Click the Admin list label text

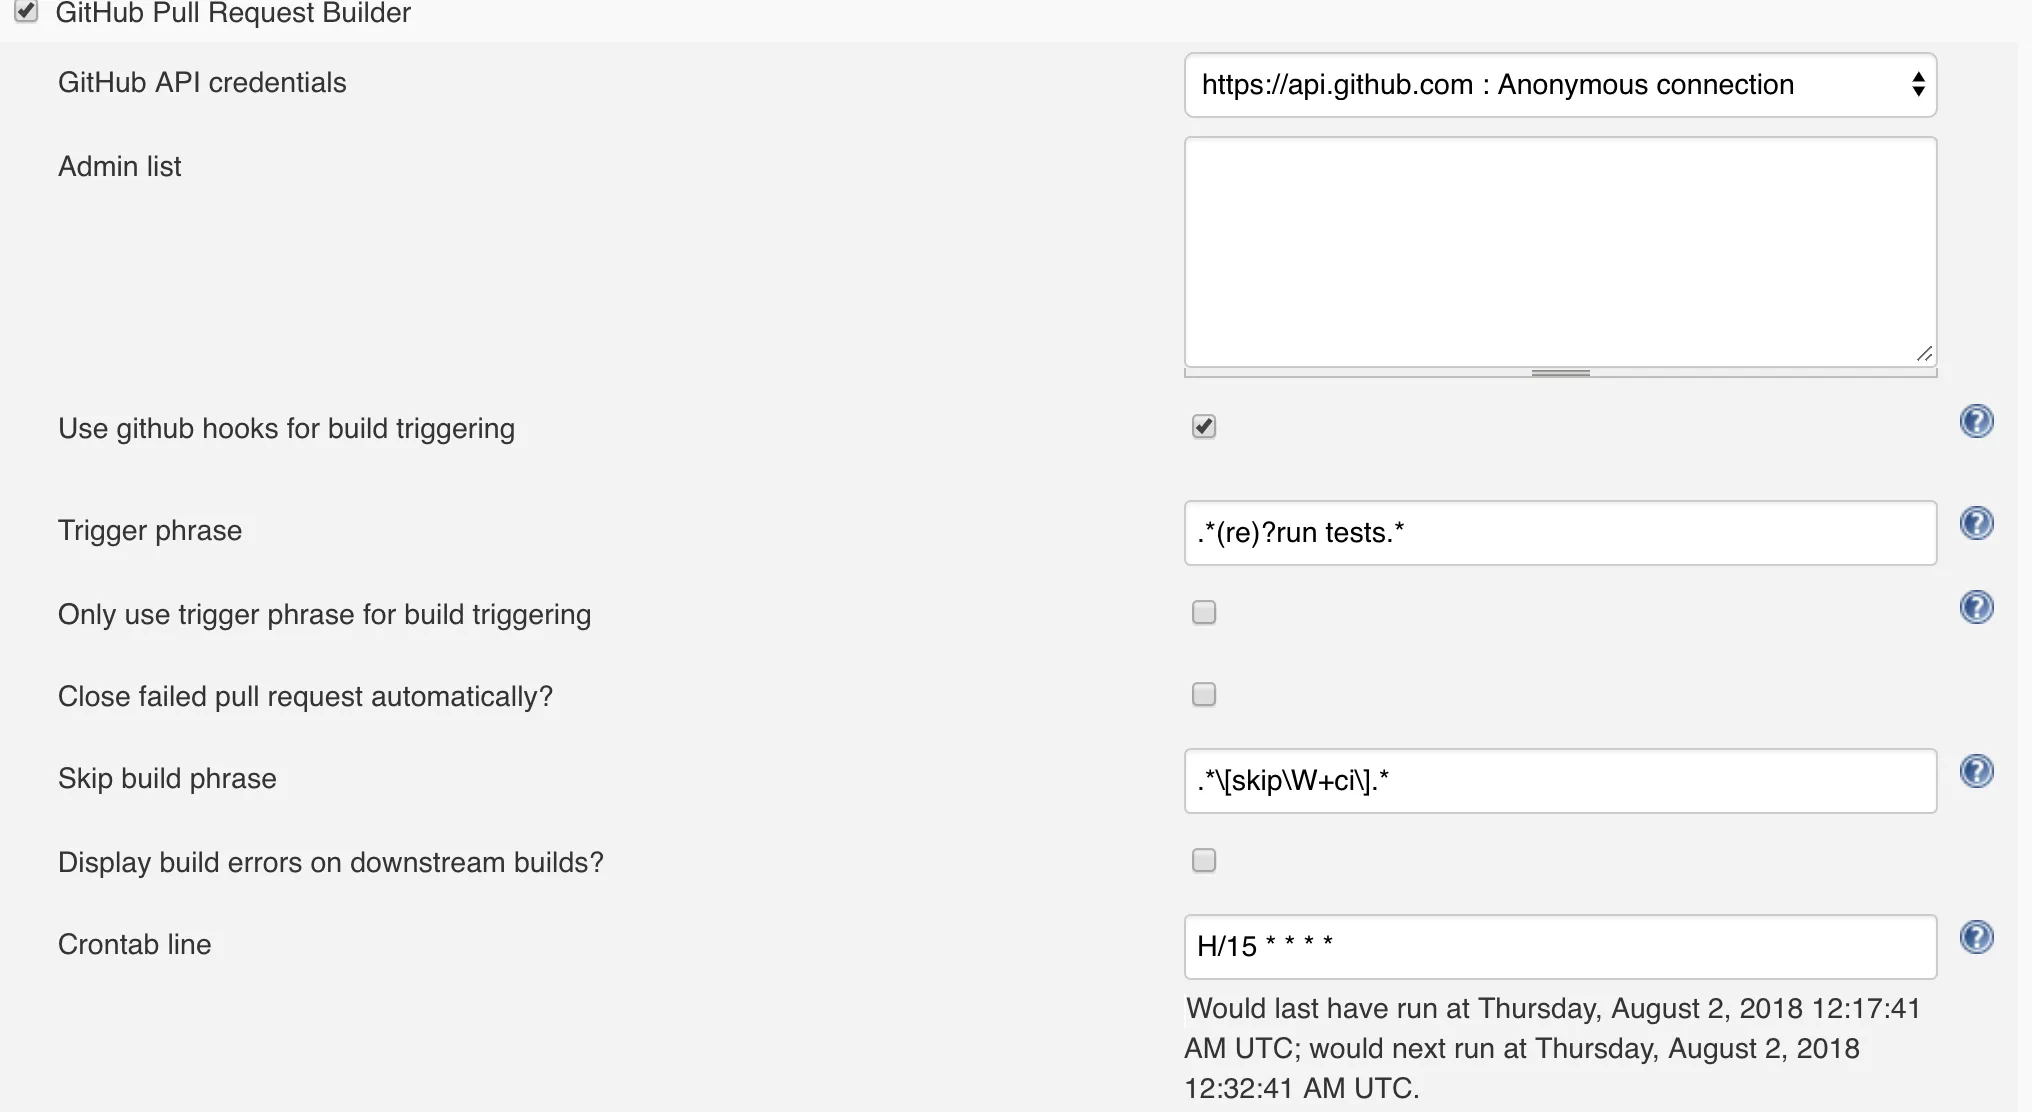[x=120, y=166]
